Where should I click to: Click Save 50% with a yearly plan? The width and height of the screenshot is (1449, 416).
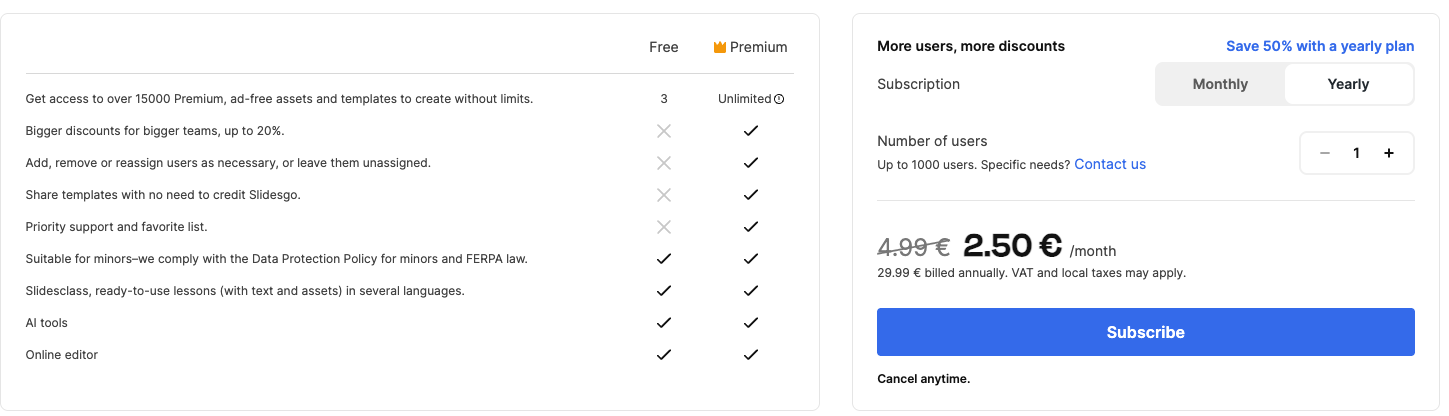pyautogui.click(x=1320, y=46)
